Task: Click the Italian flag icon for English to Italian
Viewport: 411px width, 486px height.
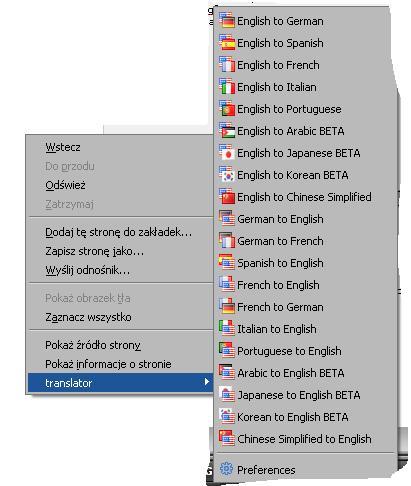Action: 227,86
